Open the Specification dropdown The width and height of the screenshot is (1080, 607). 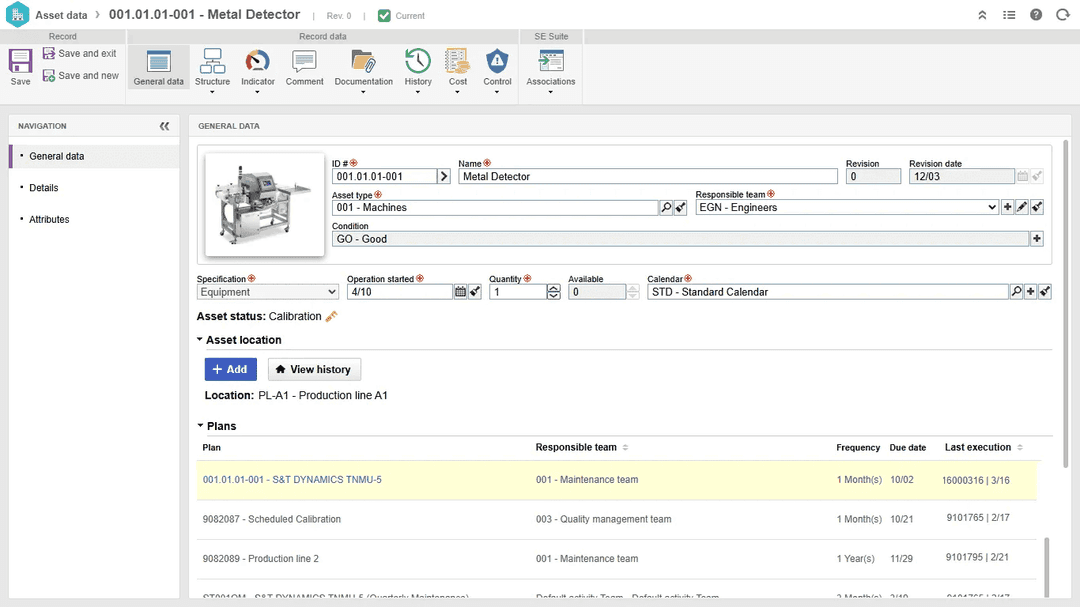pyautogui.click(x=268, y=292)
